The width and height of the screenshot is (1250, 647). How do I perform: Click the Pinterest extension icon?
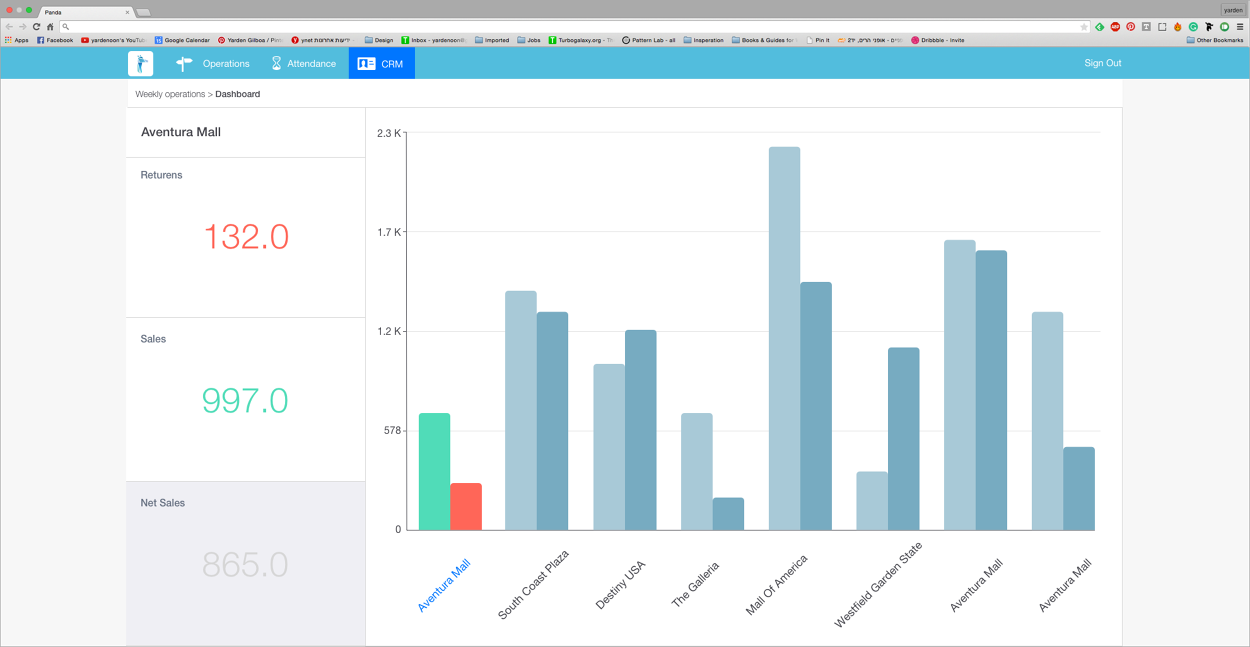point(1131,26)
